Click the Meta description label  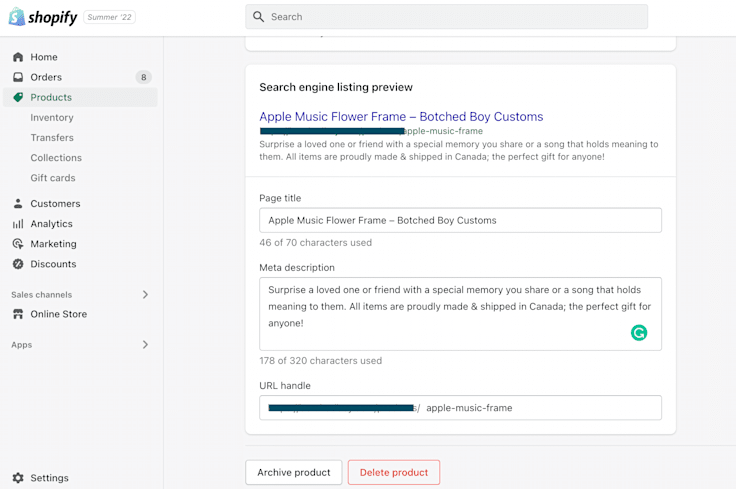click(x=297, y=267)
